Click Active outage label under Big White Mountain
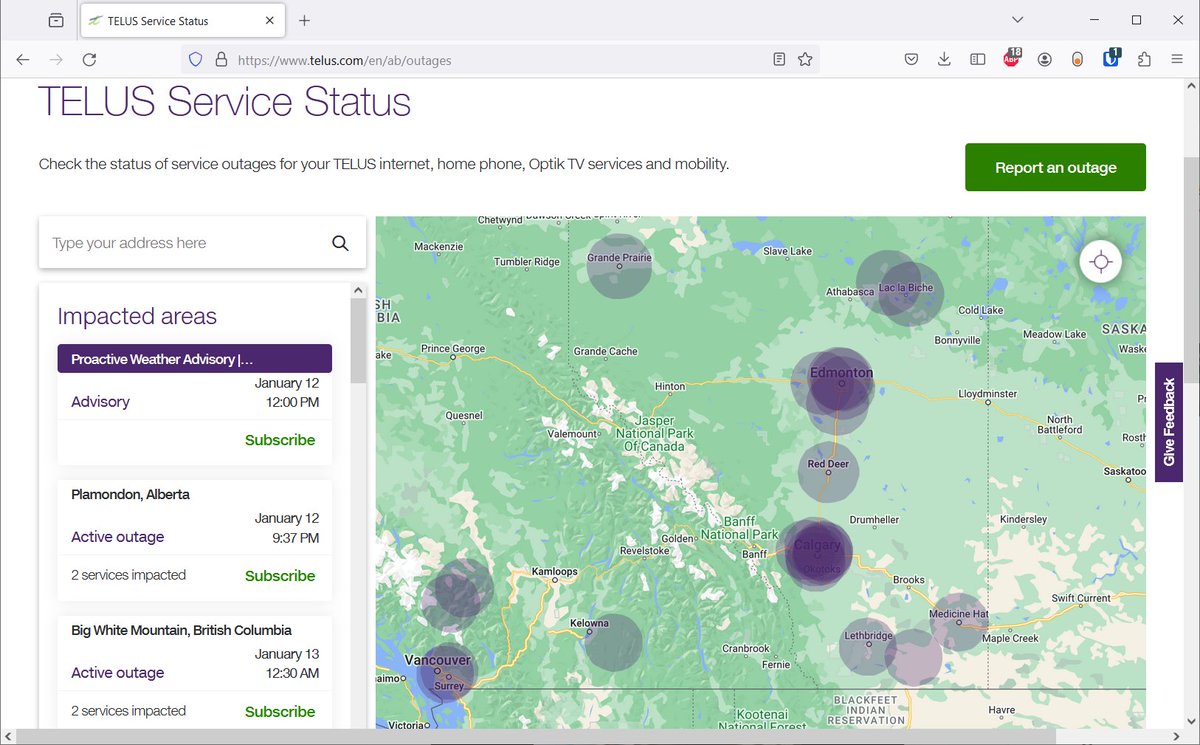The width and height of the screenshot is (1200, 745). click(x=117, y=673)
